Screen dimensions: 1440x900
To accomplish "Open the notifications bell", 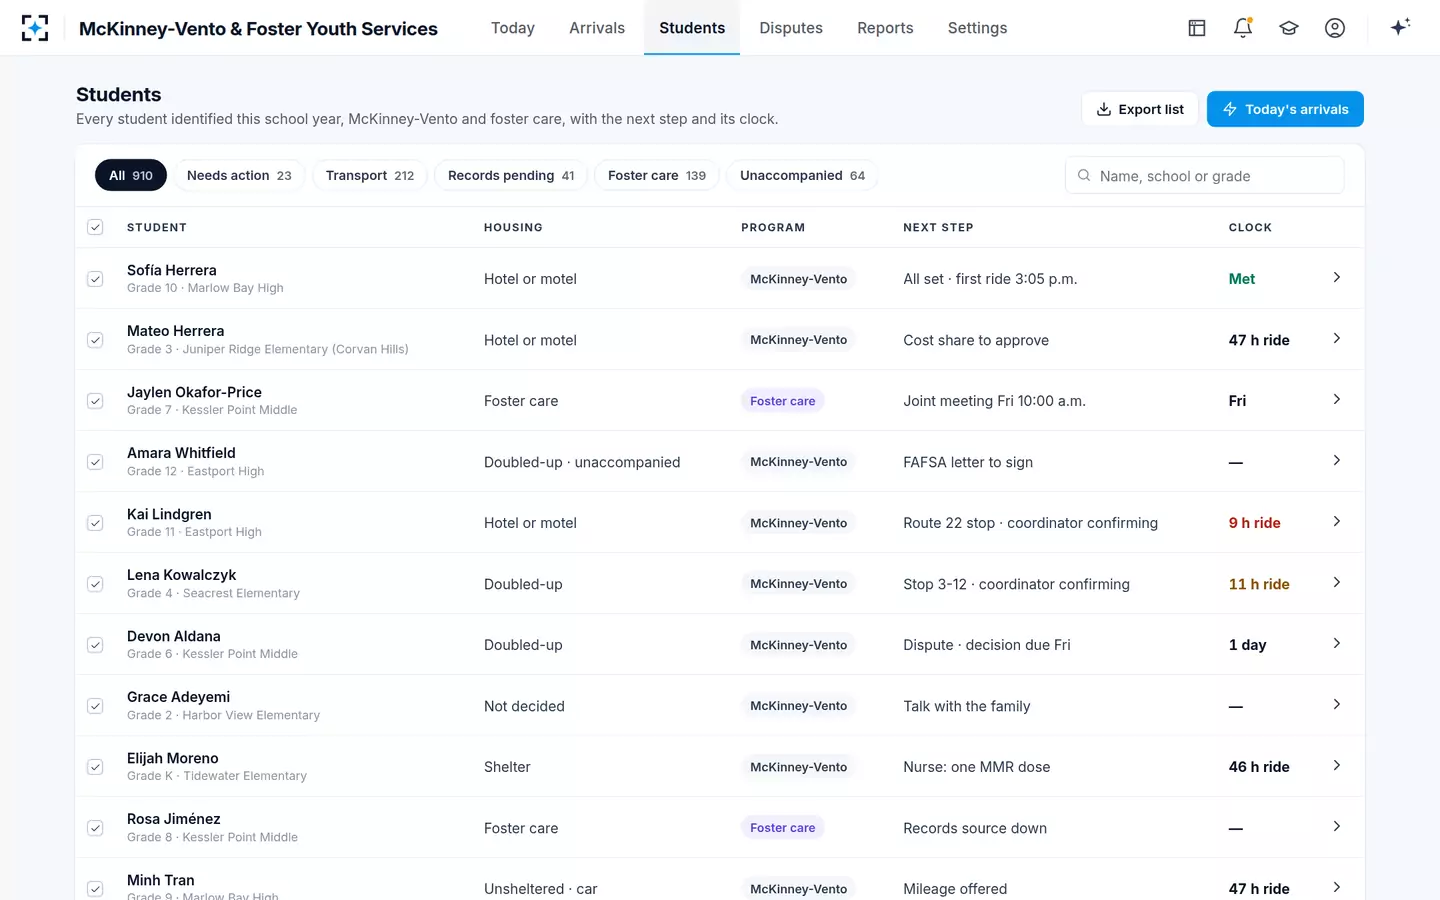I will pos(1243,28).
